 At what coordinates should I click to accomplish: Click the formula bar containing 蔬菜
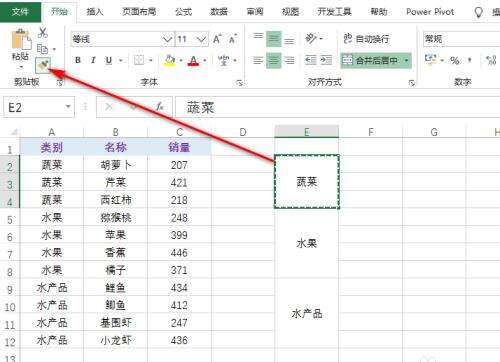337,107
